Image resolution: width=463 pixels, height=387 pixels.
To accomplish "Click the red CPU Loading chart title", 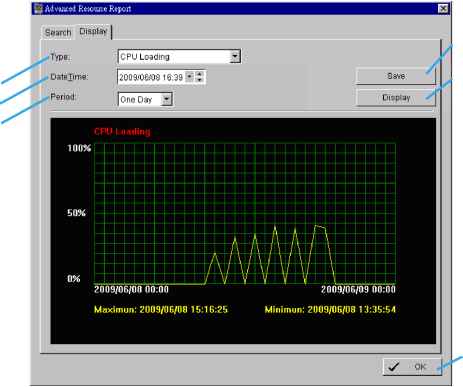I will [122, 131].
